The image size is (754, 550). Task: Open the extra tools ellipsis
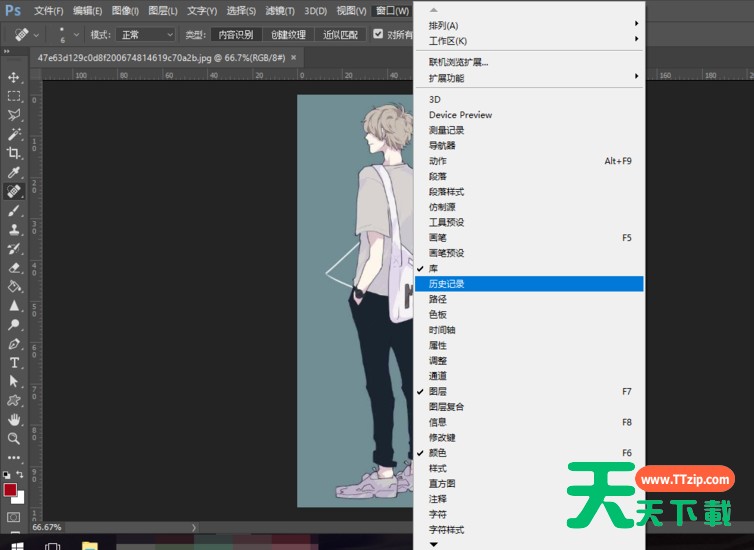(14, 457)
